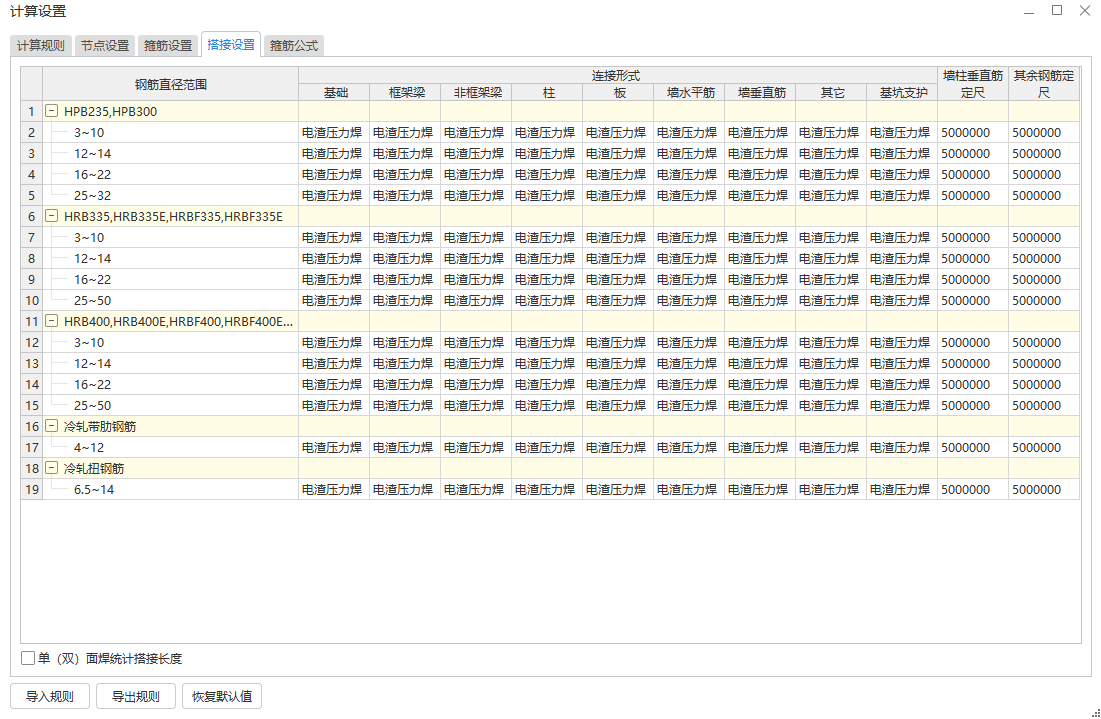
Task: Select the 非框架梁 column header
Action: click(x=477, y=93)
